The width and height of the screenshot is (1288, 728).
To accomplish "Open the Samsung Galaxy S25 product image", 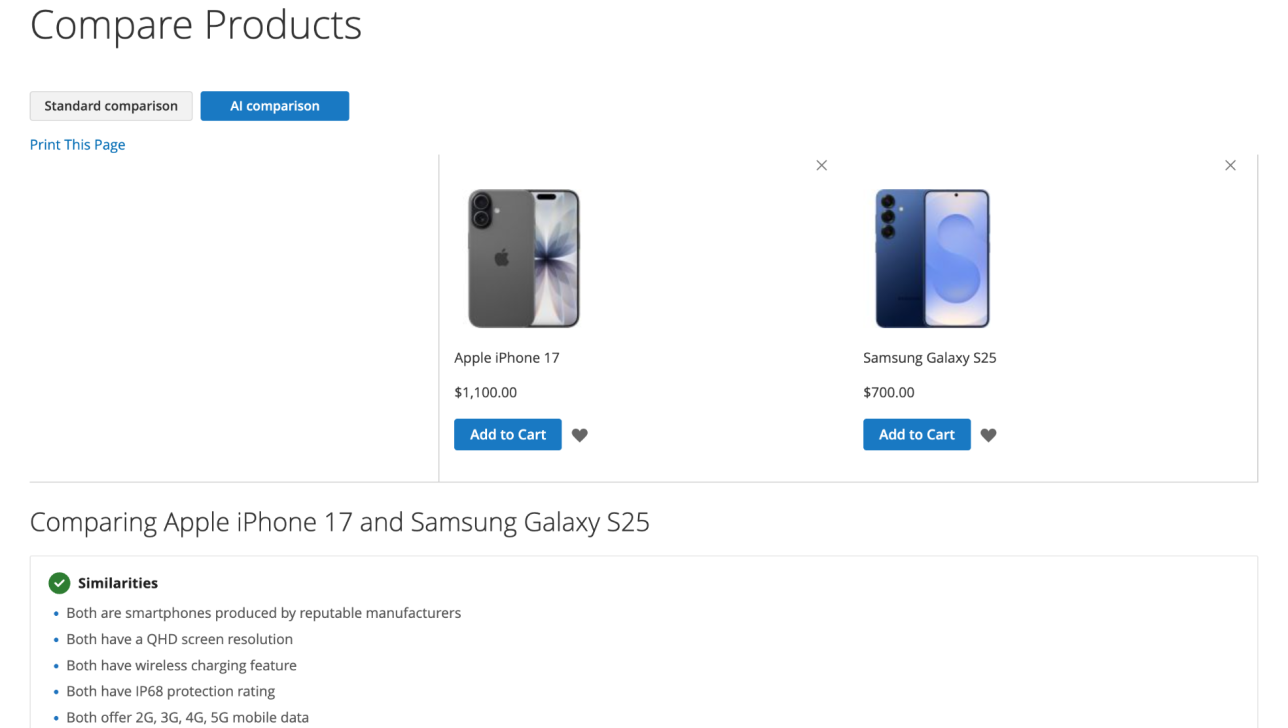I will pos(932,258).
